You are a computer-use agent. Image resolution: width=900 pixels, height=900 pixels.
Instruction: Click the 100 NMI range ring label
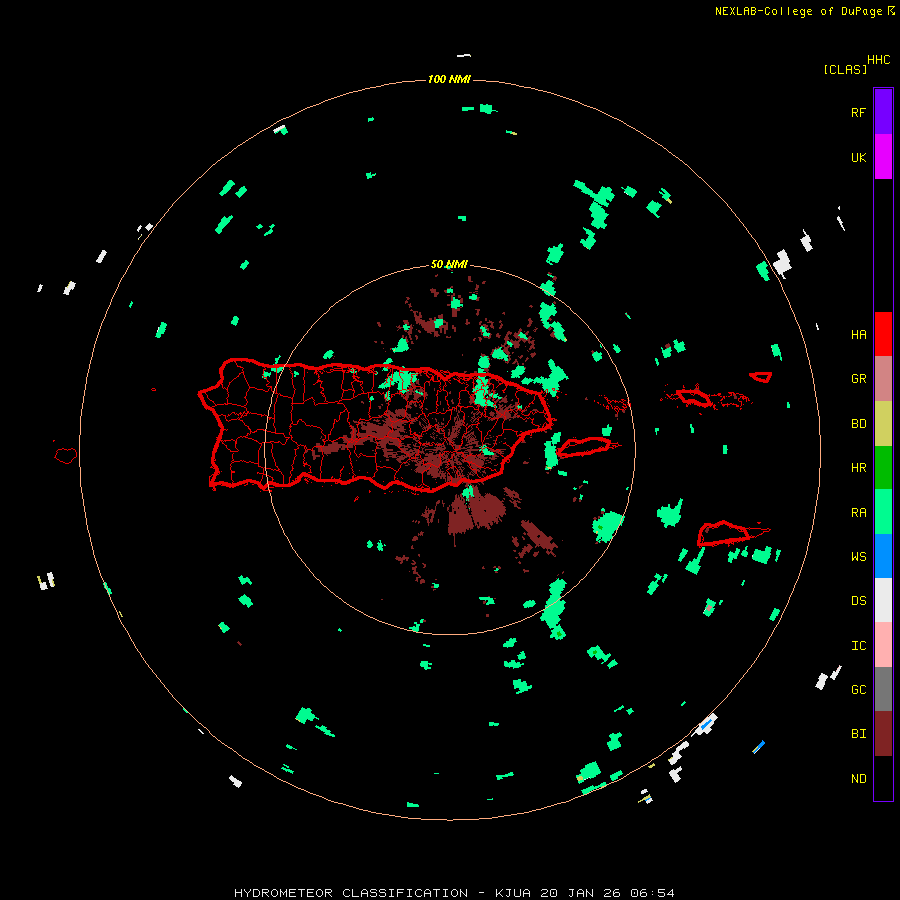tap(449, 79)
